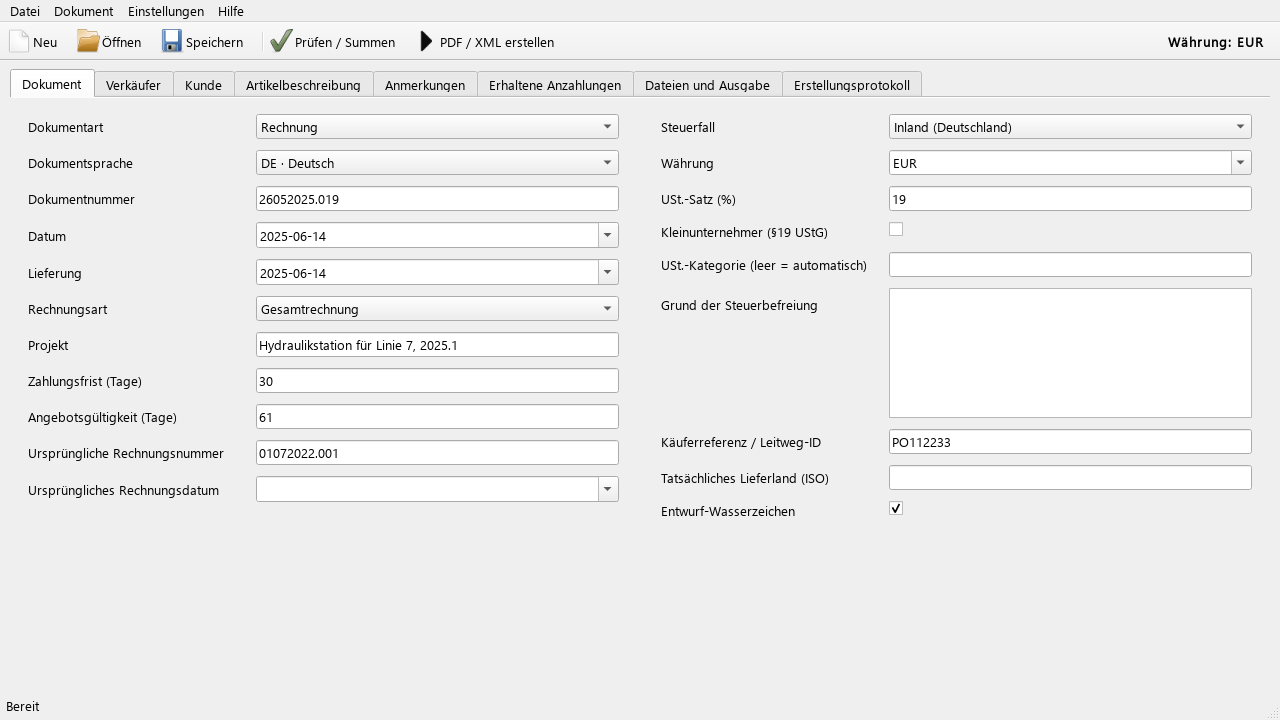Open the Lieferung date dropdown arrow
Image resolution: width=1280 pixels, height=720 pixels.
click(608, 273)
